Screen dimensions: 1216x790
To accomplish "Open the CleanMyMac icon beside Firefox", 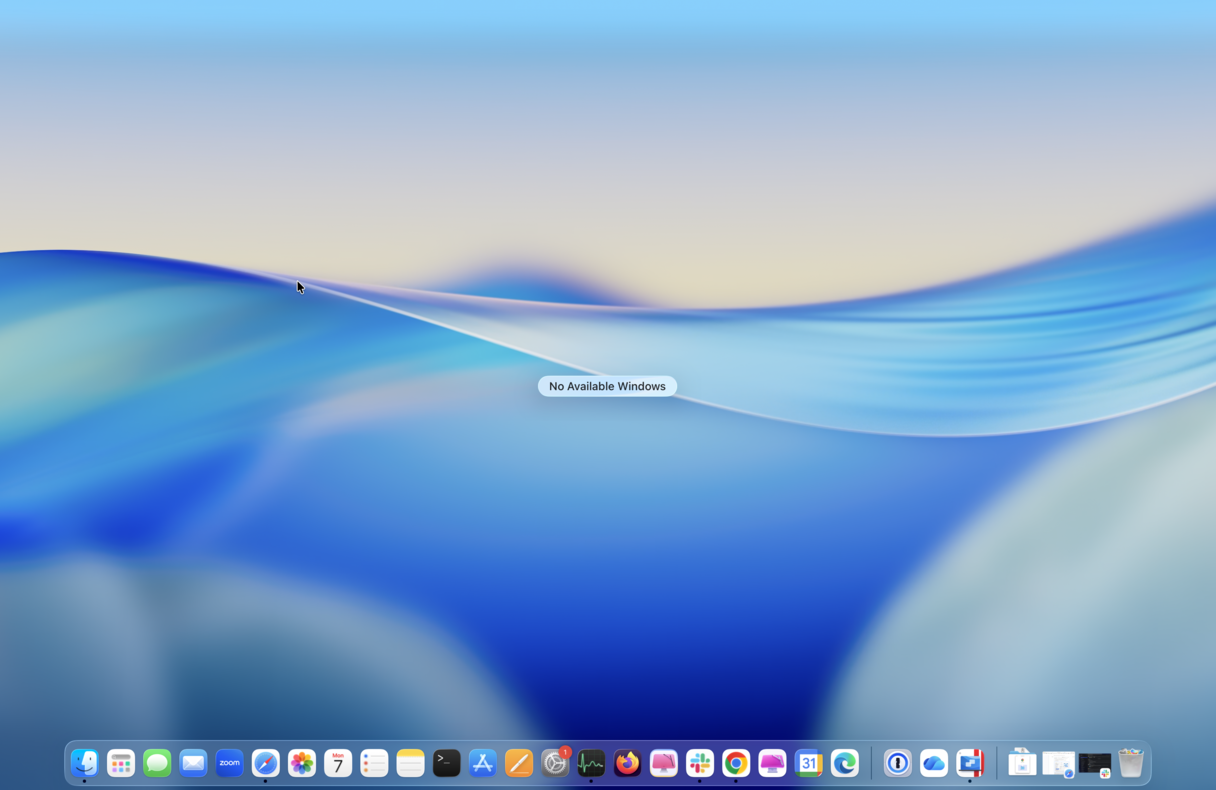I will pyautogui.click(x=663, y=763).
